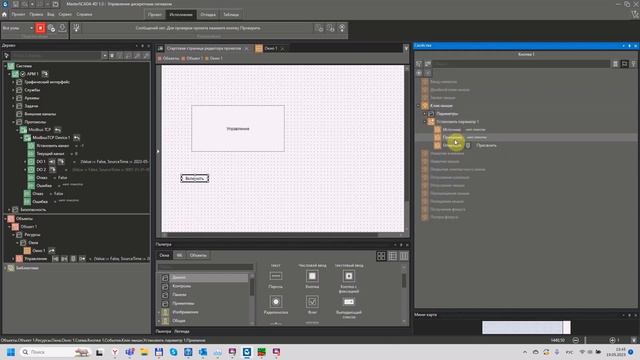640x360 pixels.
Task: Select the Флаг checkbox element in the palette
Action: [312, 305]
